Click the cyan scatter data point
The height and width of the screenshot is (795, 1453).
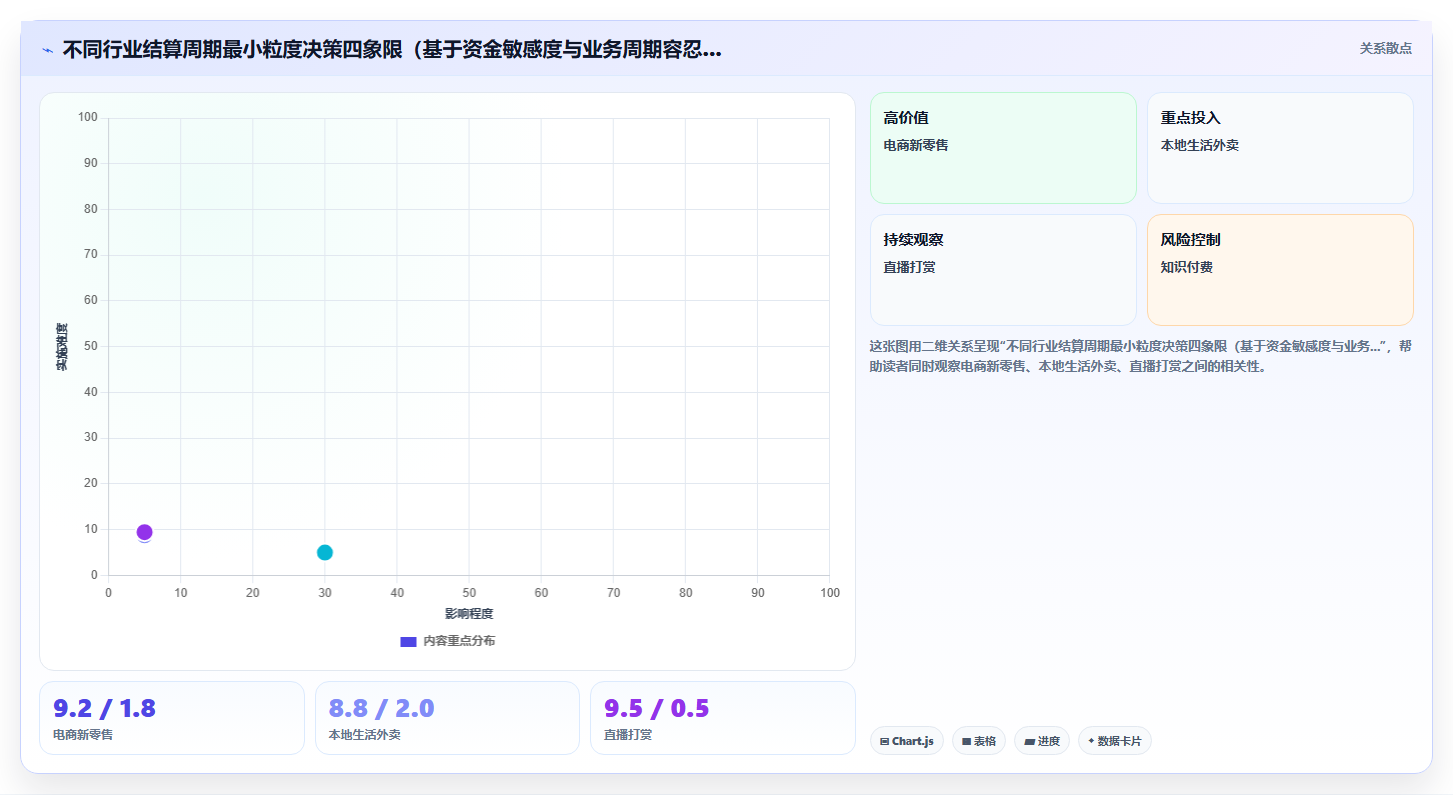(325, 552)
